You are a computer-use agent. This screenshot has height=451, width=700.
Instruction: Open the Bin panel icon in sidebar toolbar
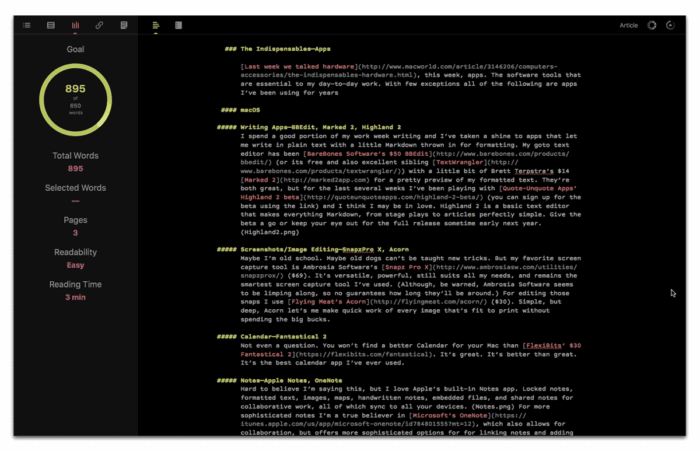[x=51, y=25]
